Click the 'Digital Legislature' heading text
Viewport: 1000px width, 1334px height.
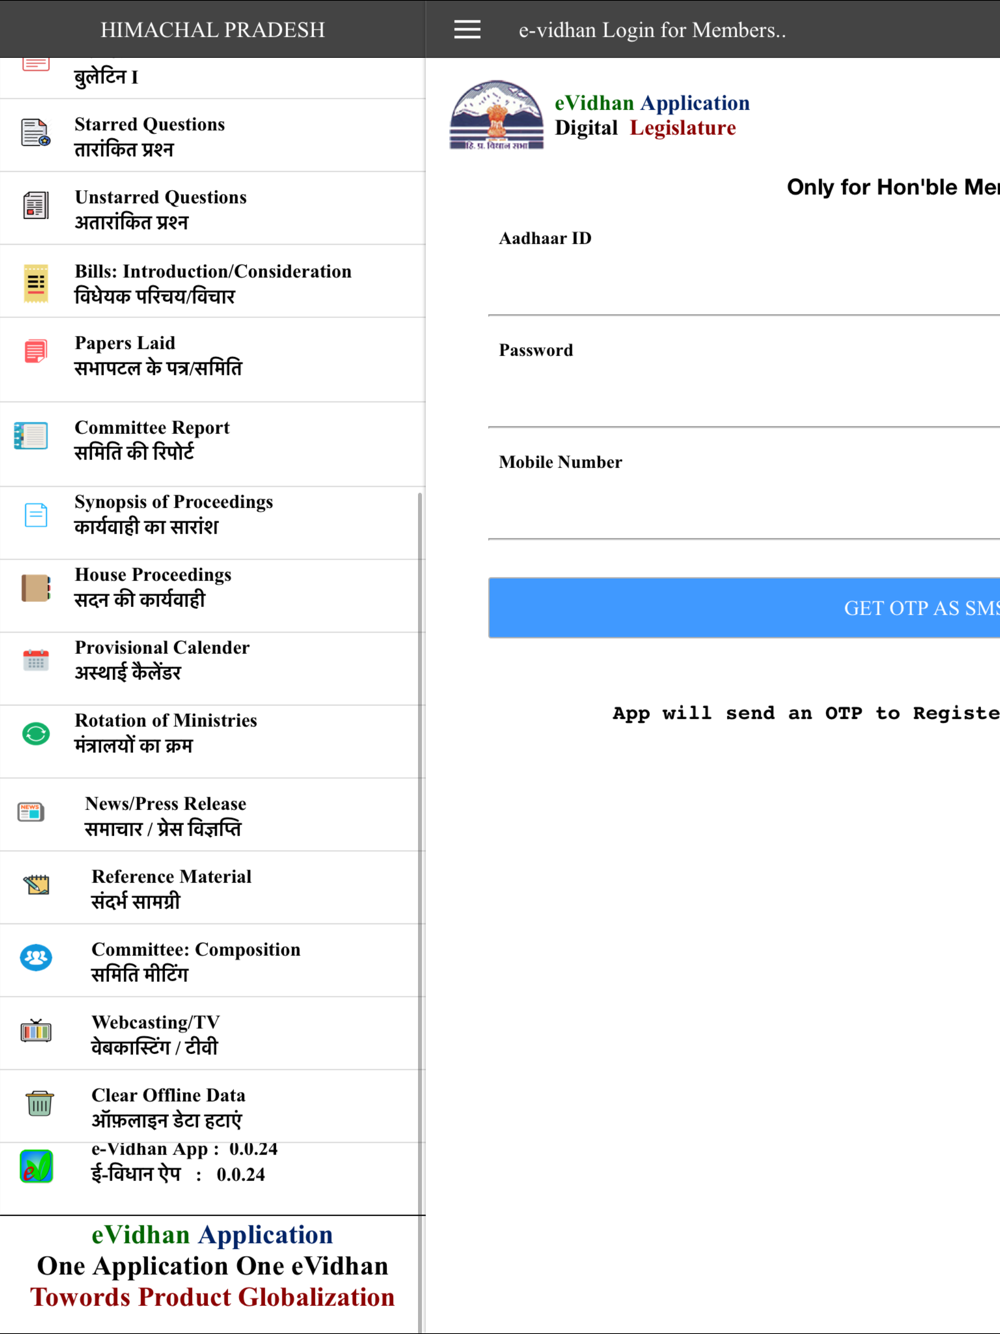645,128
